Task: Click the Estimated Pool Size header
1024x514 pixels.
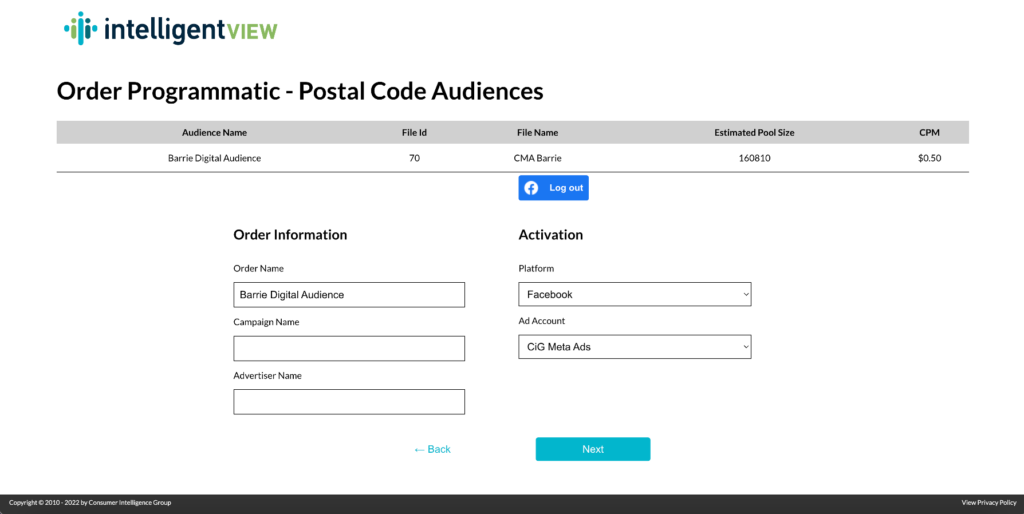Action: tap(754, 133)
